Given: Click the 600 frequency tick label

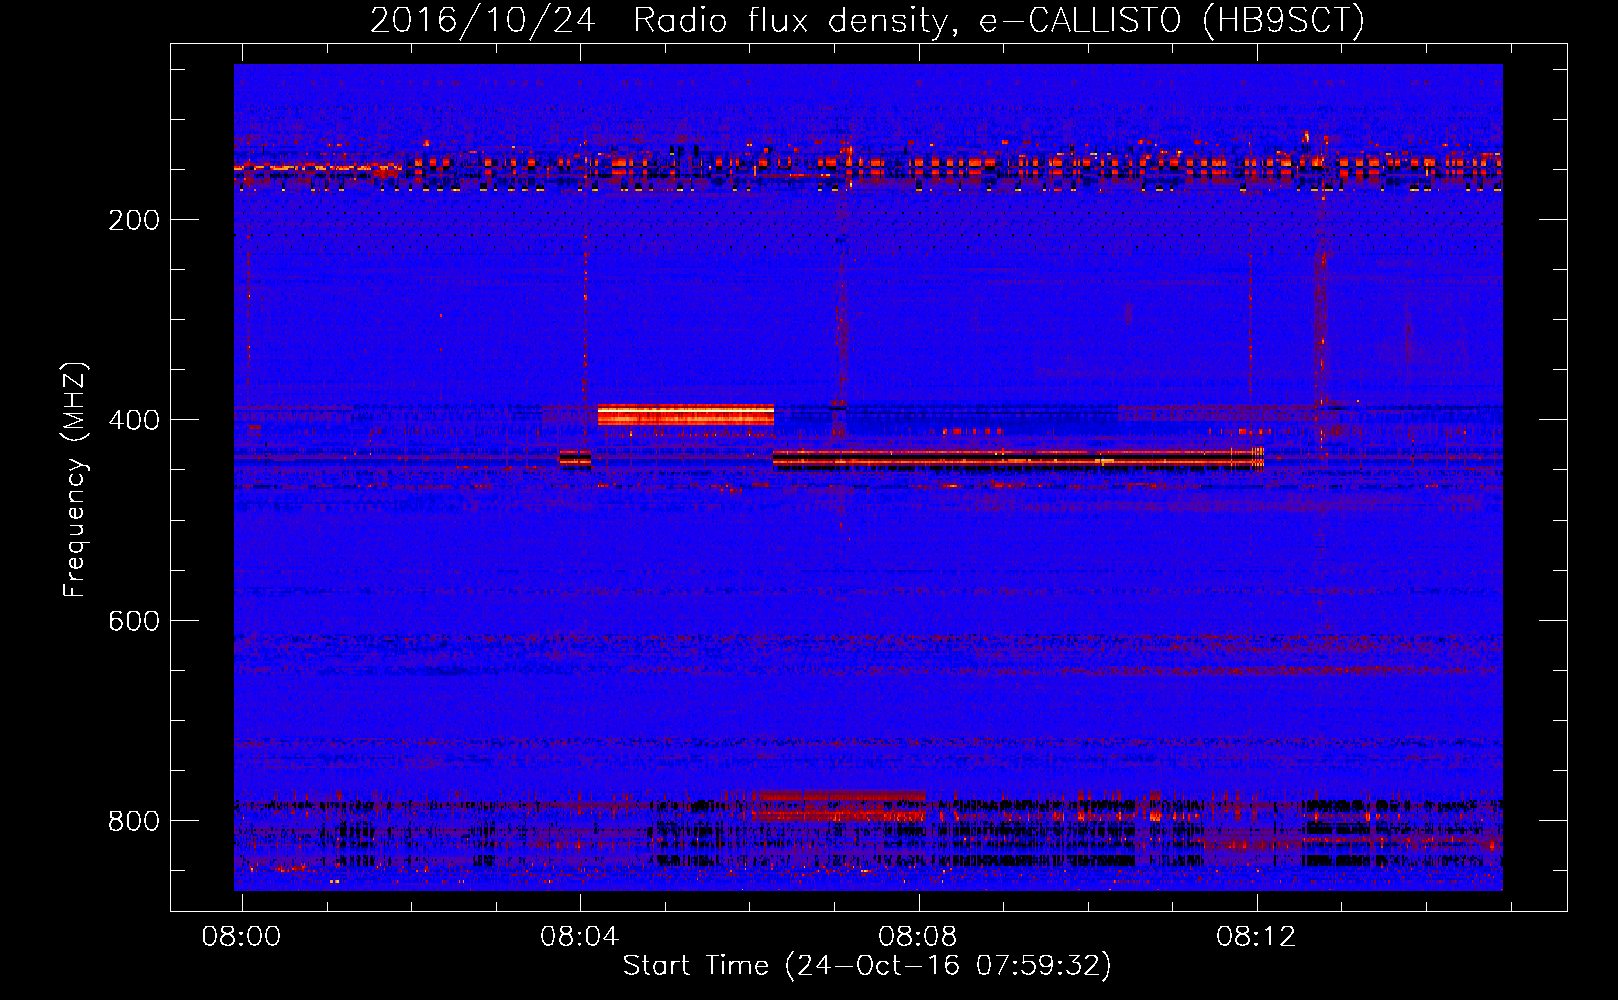Looking at the screenshot, I should click(x=134, y=621).
